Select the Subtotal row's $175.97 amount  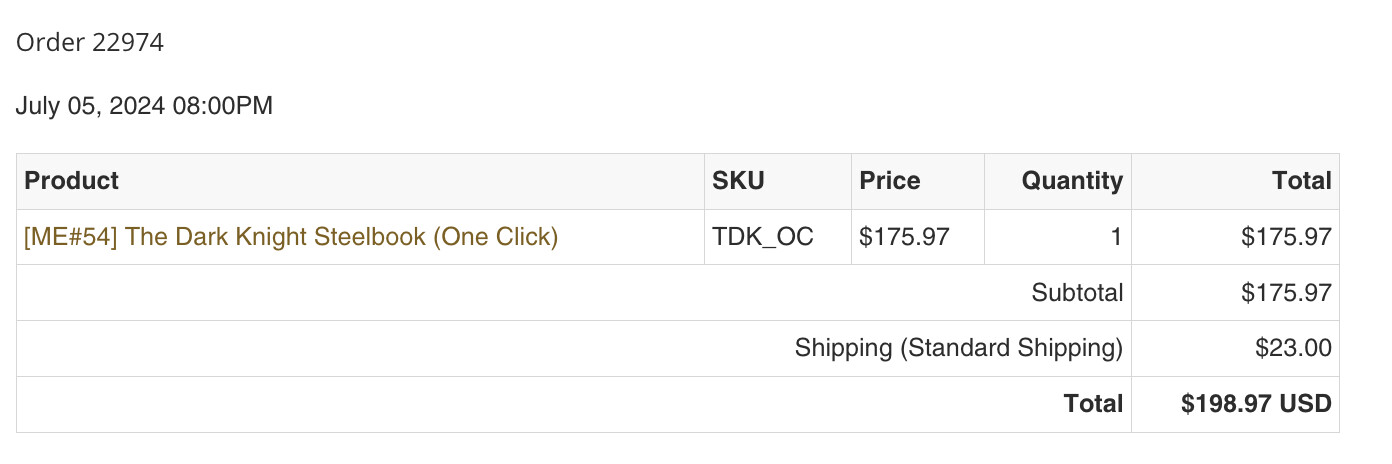coord(1286,293)
